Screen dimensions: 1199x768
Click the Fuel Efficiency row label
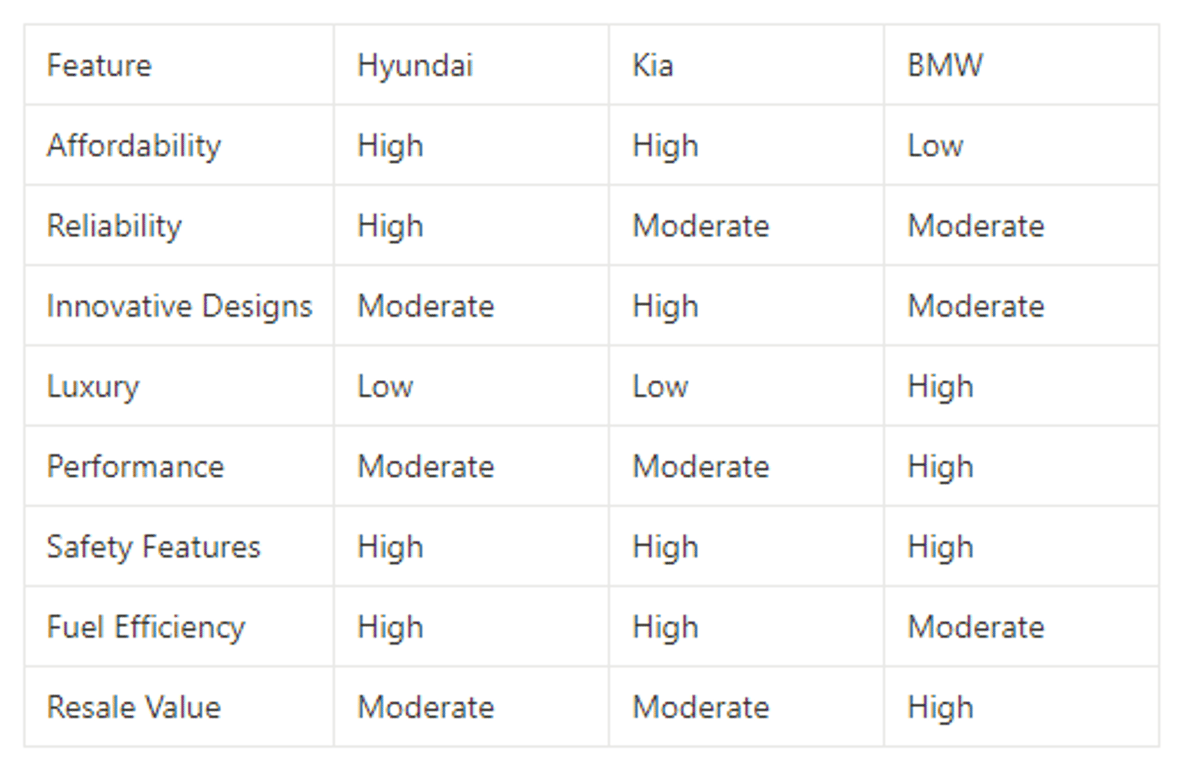(179, 627)
